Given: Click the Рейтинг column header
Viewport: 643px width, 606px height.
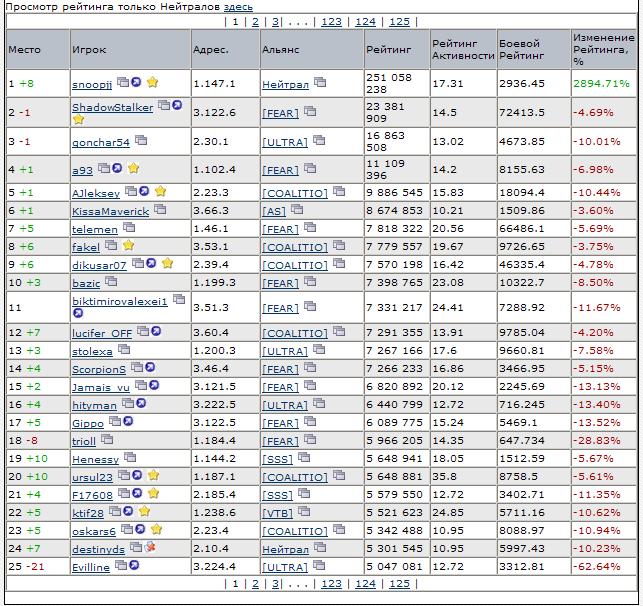Looking at the screenshot, I should (387, 48).
